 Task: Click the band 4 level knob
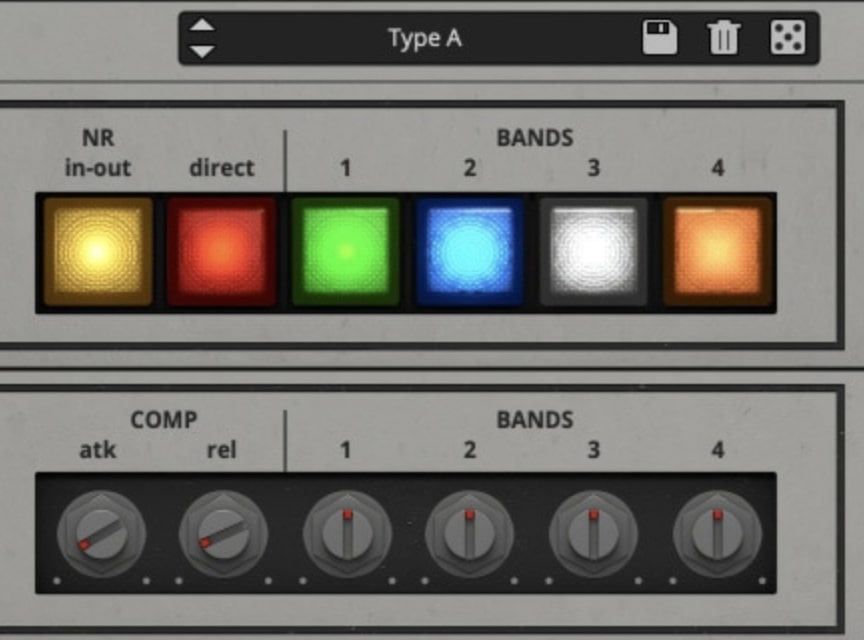(x=717, y=534)
